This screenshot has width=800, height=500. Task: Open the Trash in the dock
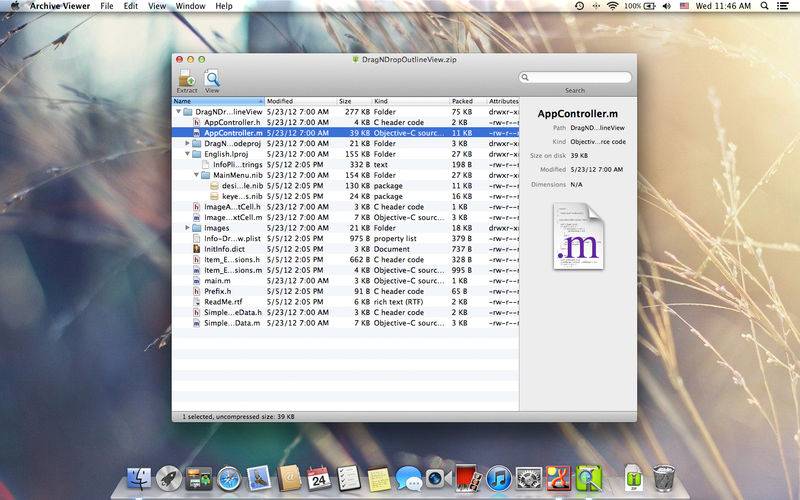[664, 478]
